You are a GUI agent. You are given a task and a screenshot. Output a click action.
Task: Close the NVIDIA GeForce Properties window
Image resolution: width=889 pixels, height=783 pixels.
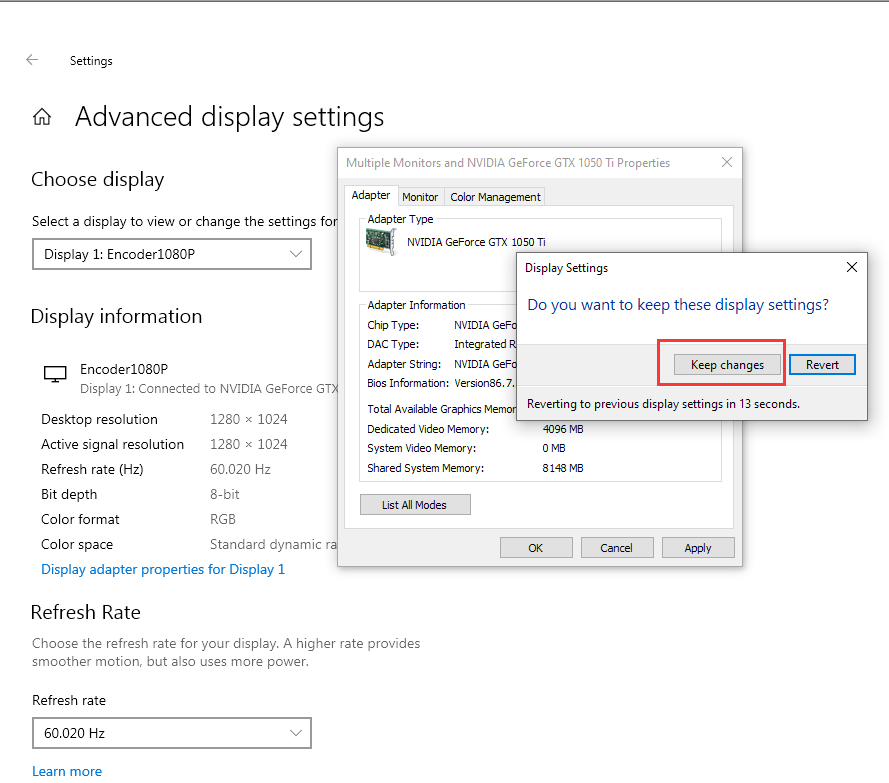pyautogui.click(x=727, y=162)
